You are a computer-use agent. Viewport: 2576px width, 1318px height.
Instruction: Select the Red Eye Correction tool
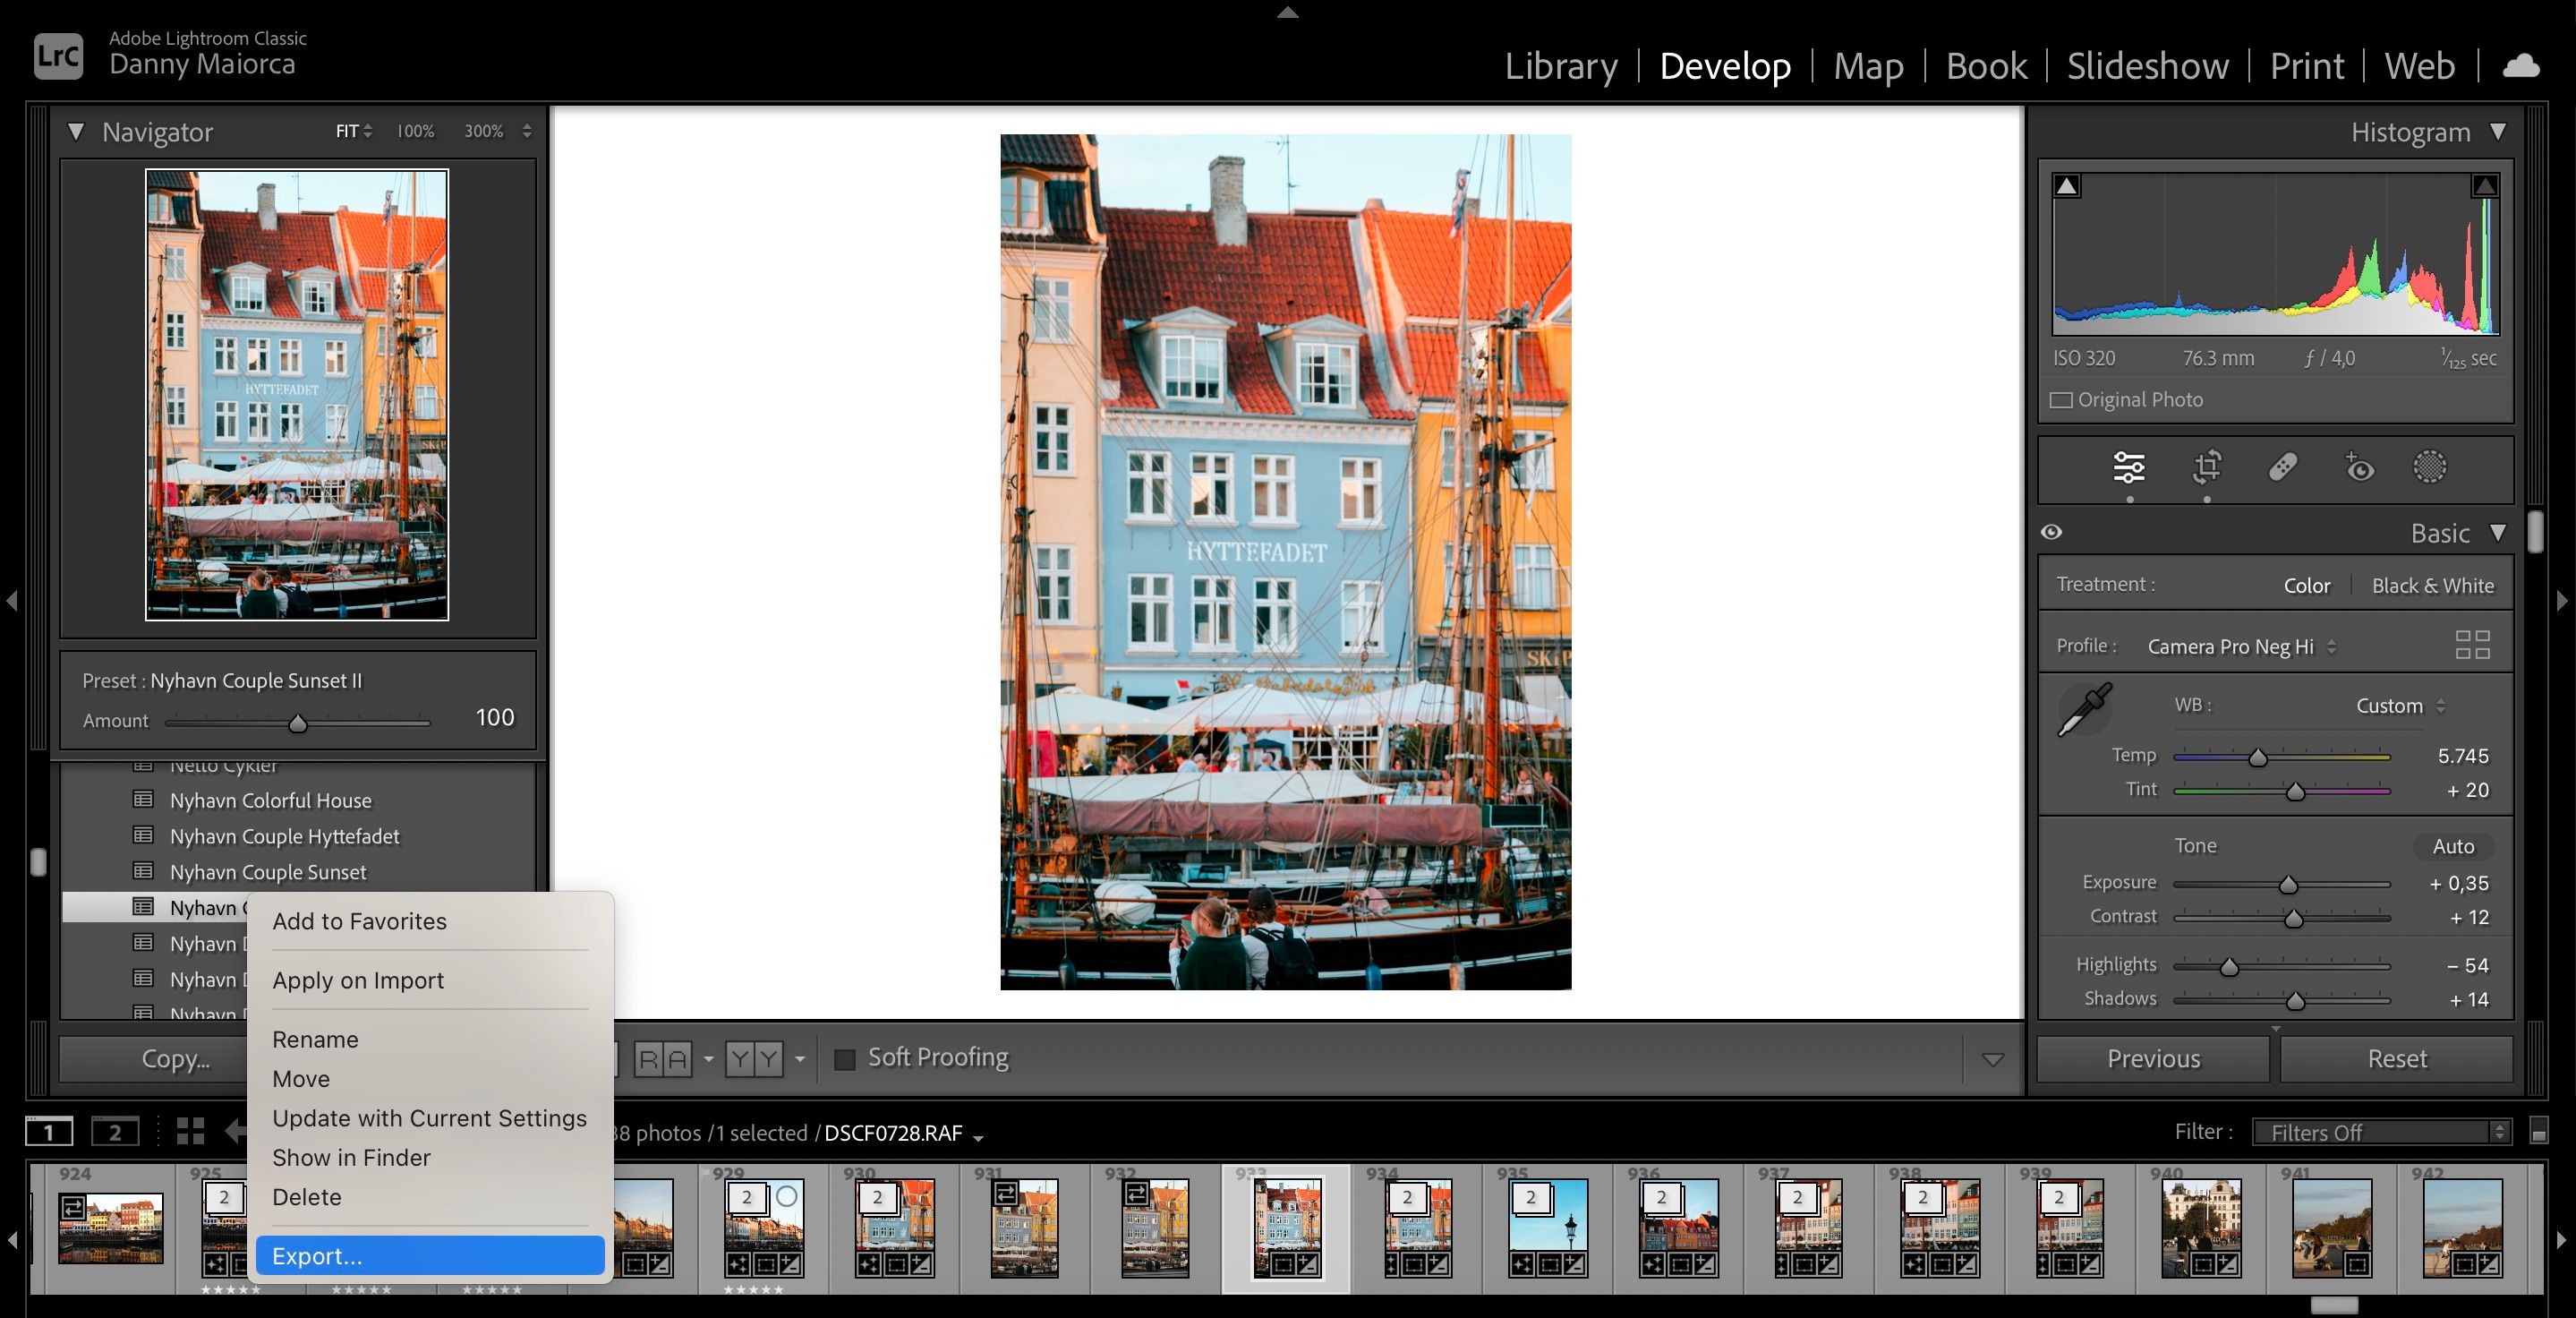tap(2358, 468)
